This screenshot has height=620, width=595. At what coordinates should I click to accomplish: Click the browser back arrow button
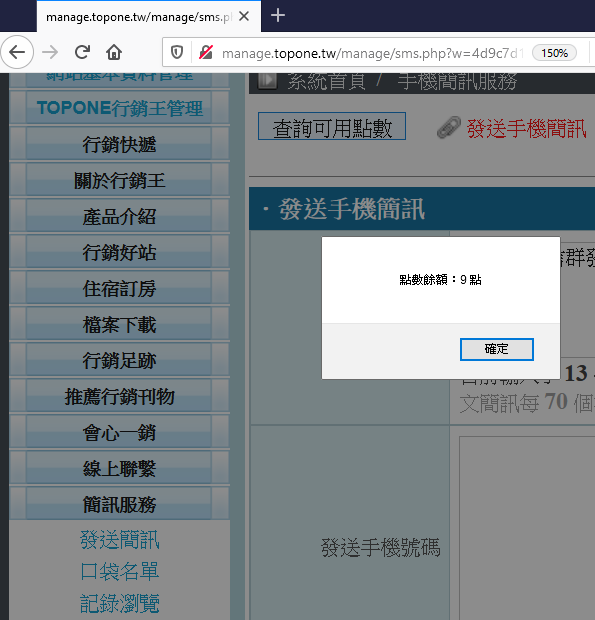point(17,52)
